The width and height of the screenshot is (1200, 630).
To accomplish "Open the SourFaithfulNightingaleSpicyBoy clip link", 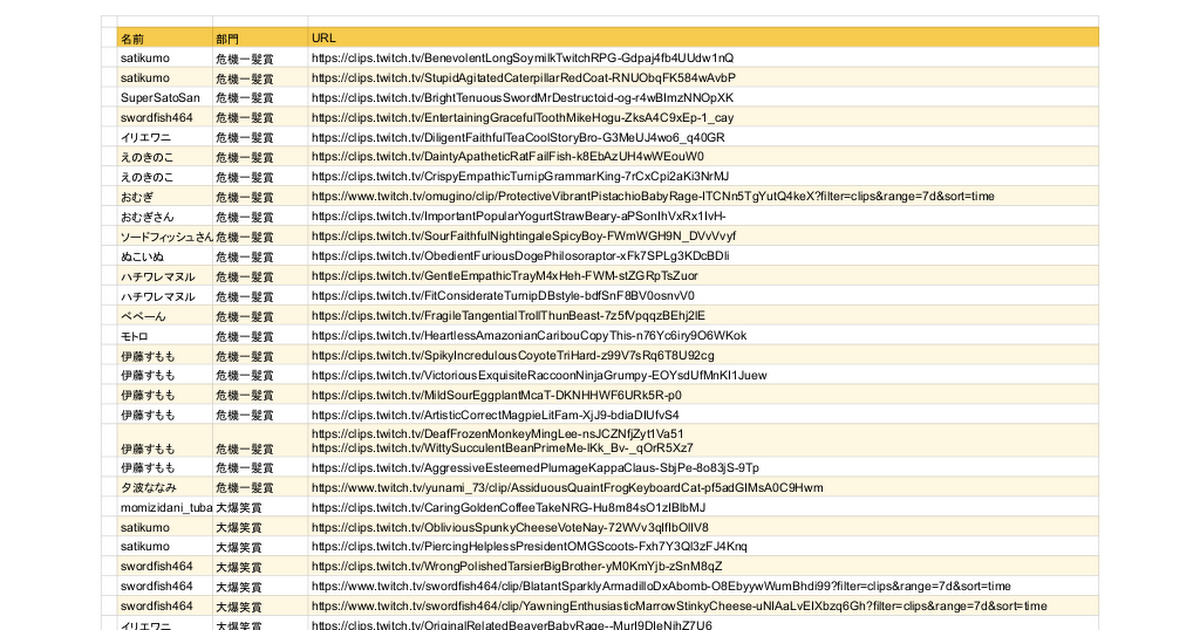I will pyautogui.click(x=523, y=237).
